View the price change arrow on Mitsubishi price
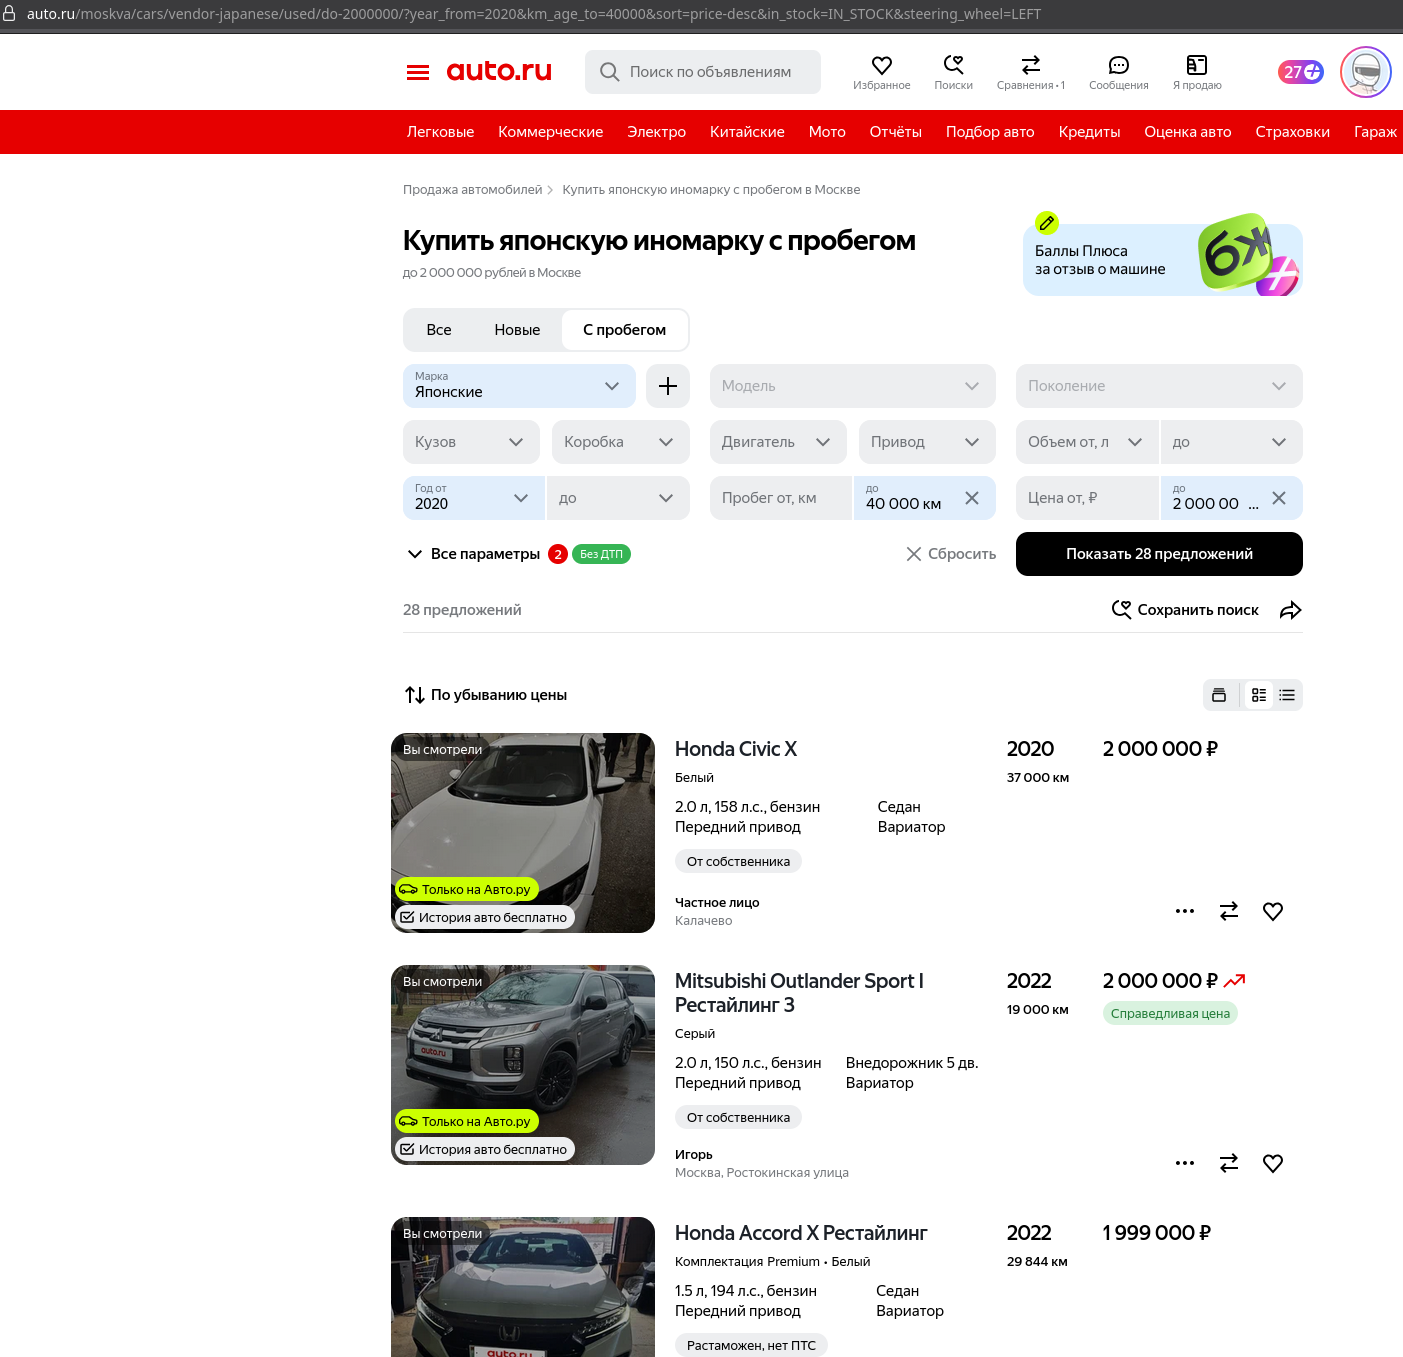 [1235, 981]
